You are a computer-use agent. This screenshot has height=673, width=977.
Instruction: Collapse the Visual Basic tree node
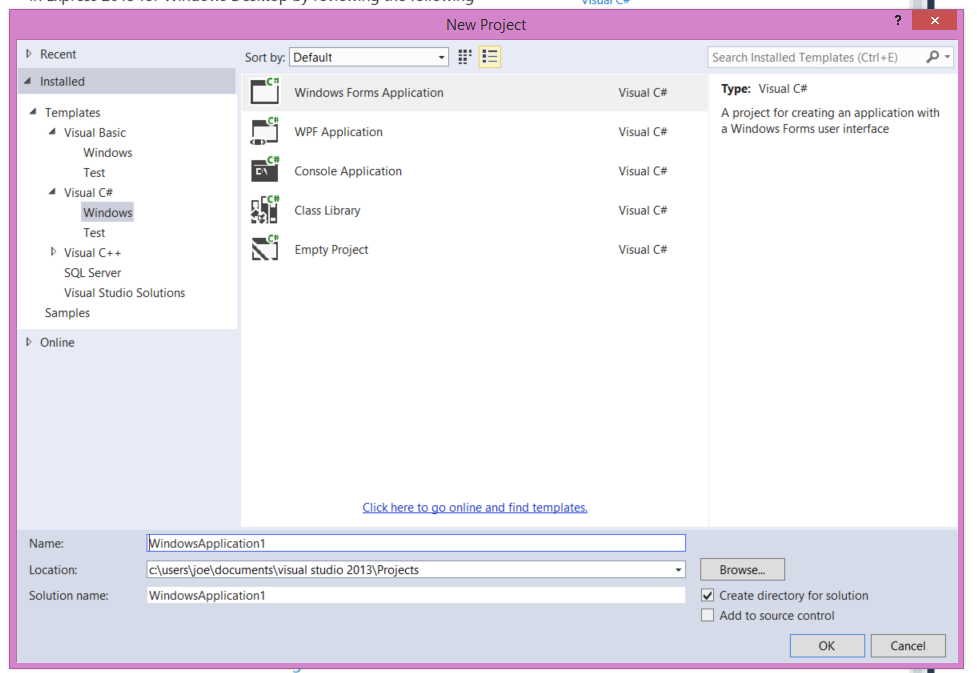point(54,132)
